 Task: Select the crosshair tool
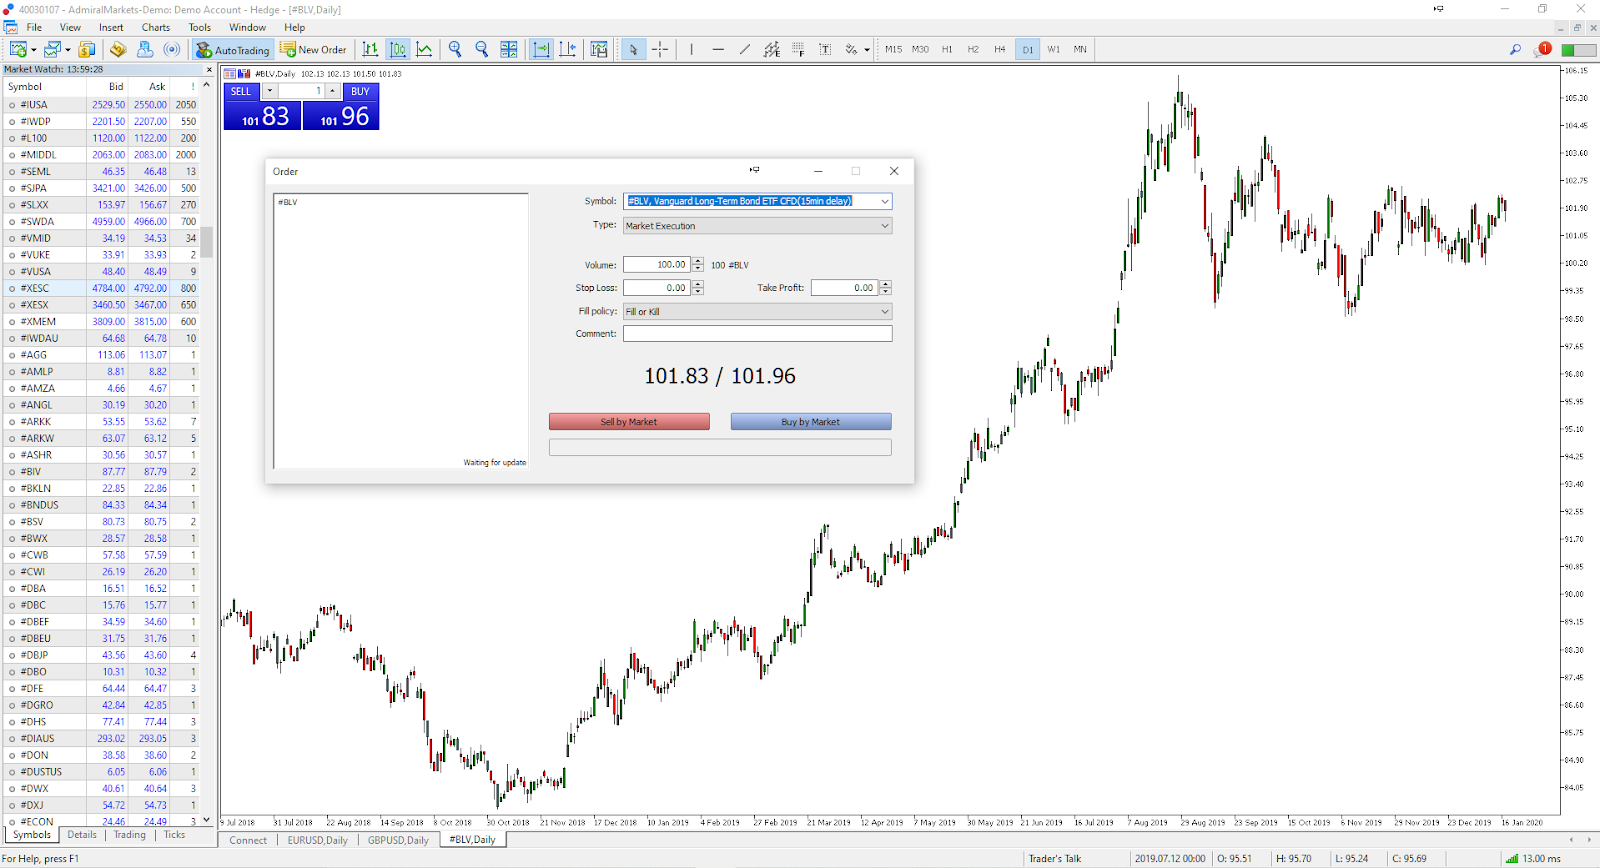pyautogui.click(x=660, y=49)
